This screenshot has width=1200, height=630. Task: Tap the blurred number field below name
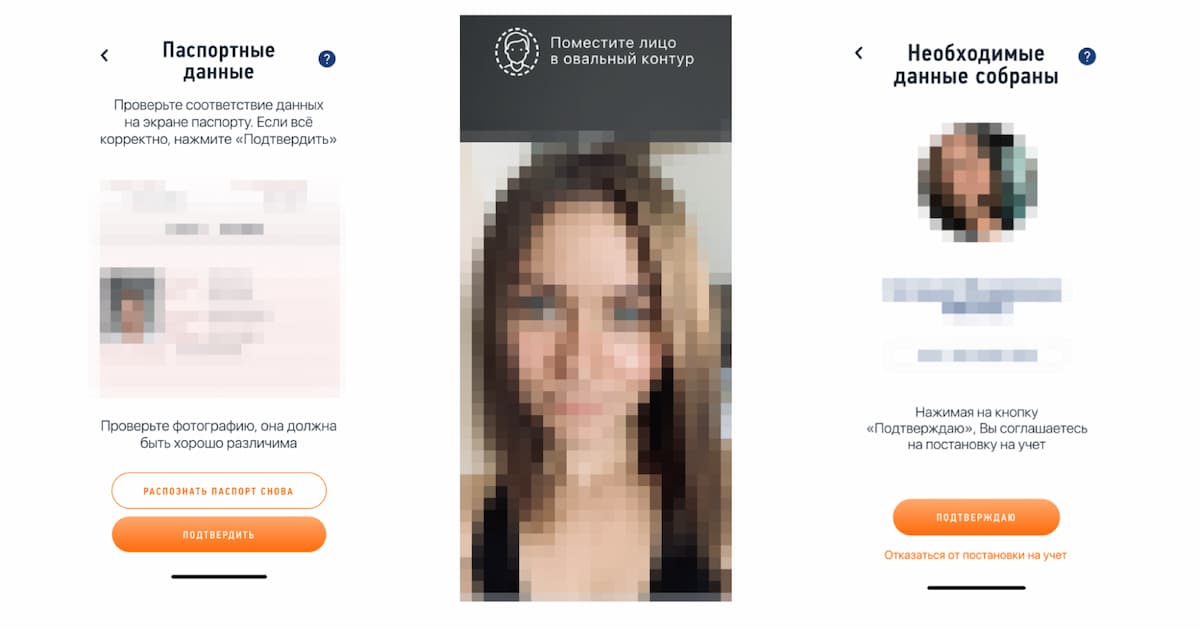click(x=976, y=355)
